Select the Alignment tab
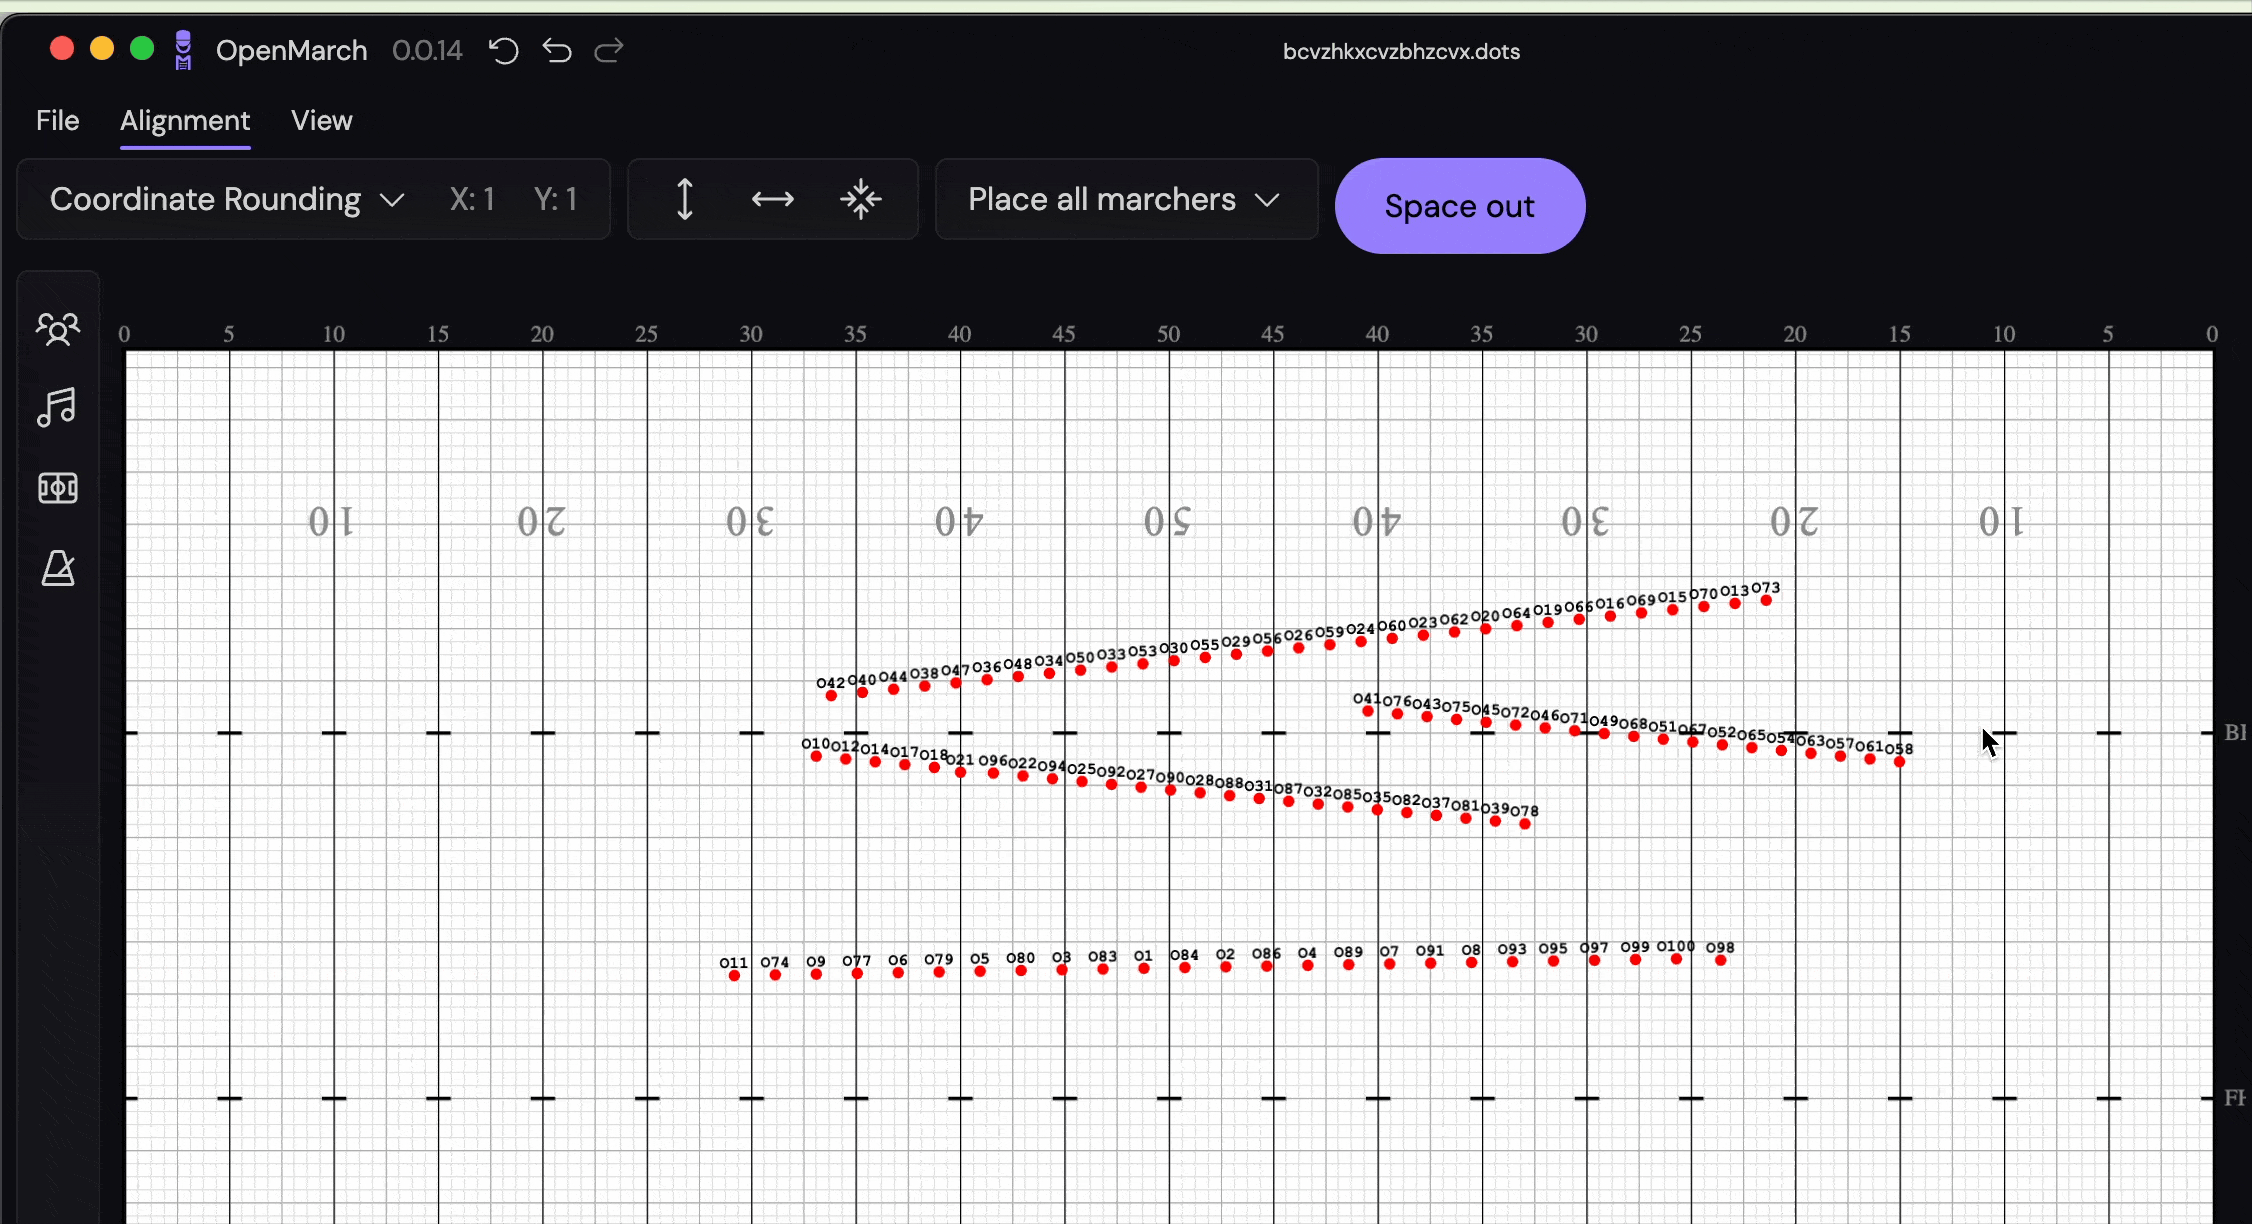Image resolution: width=2252 pixels, height=1224 pixels. coord(184,120)
